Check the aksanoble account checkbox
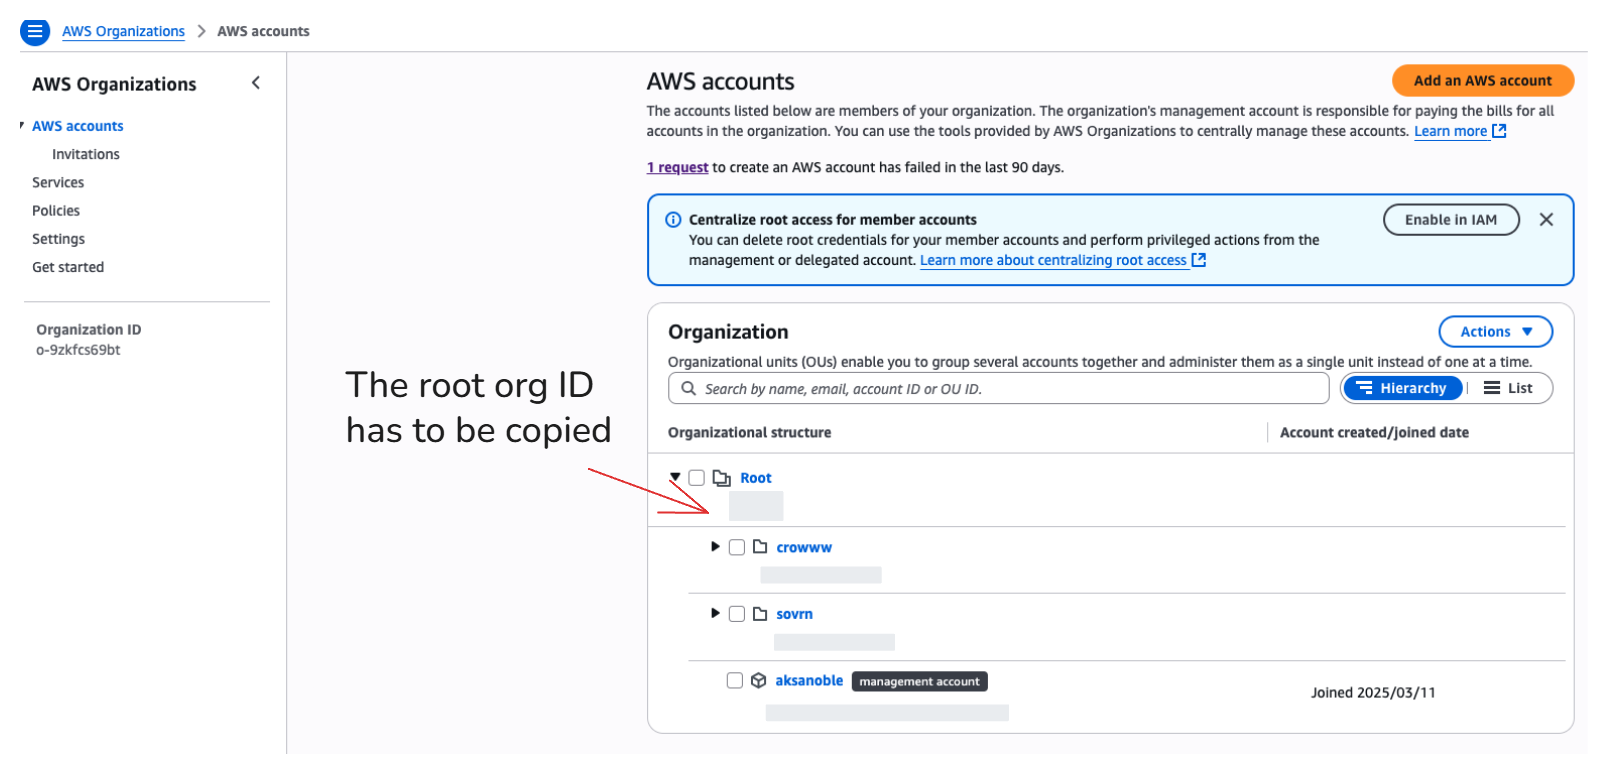Screen dimensions: 1607x774 735,681
